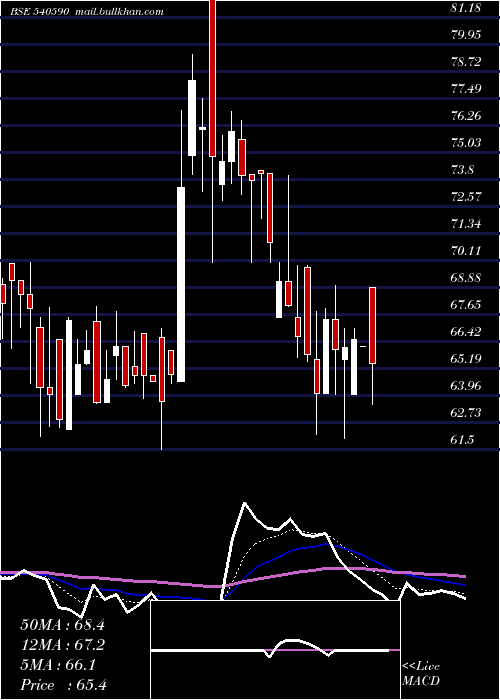Viewport: 500px width, 700px height.
Task: Click inside the MACD inset chart box
Action: [275, 650]
